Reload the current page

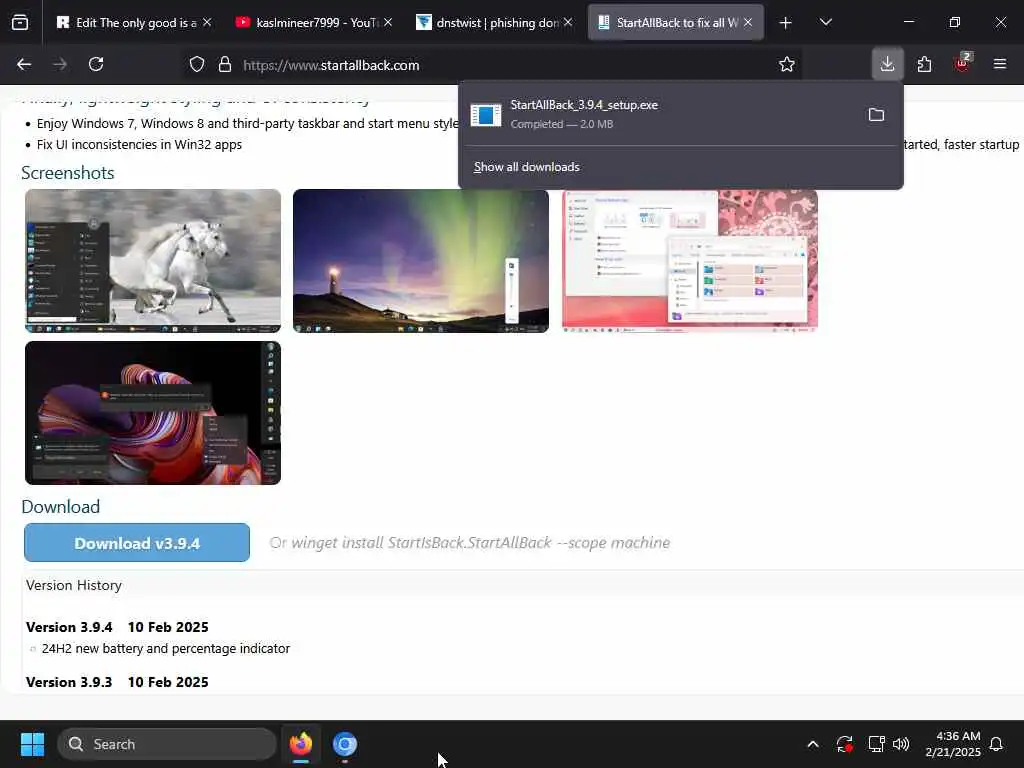(96, 65)
